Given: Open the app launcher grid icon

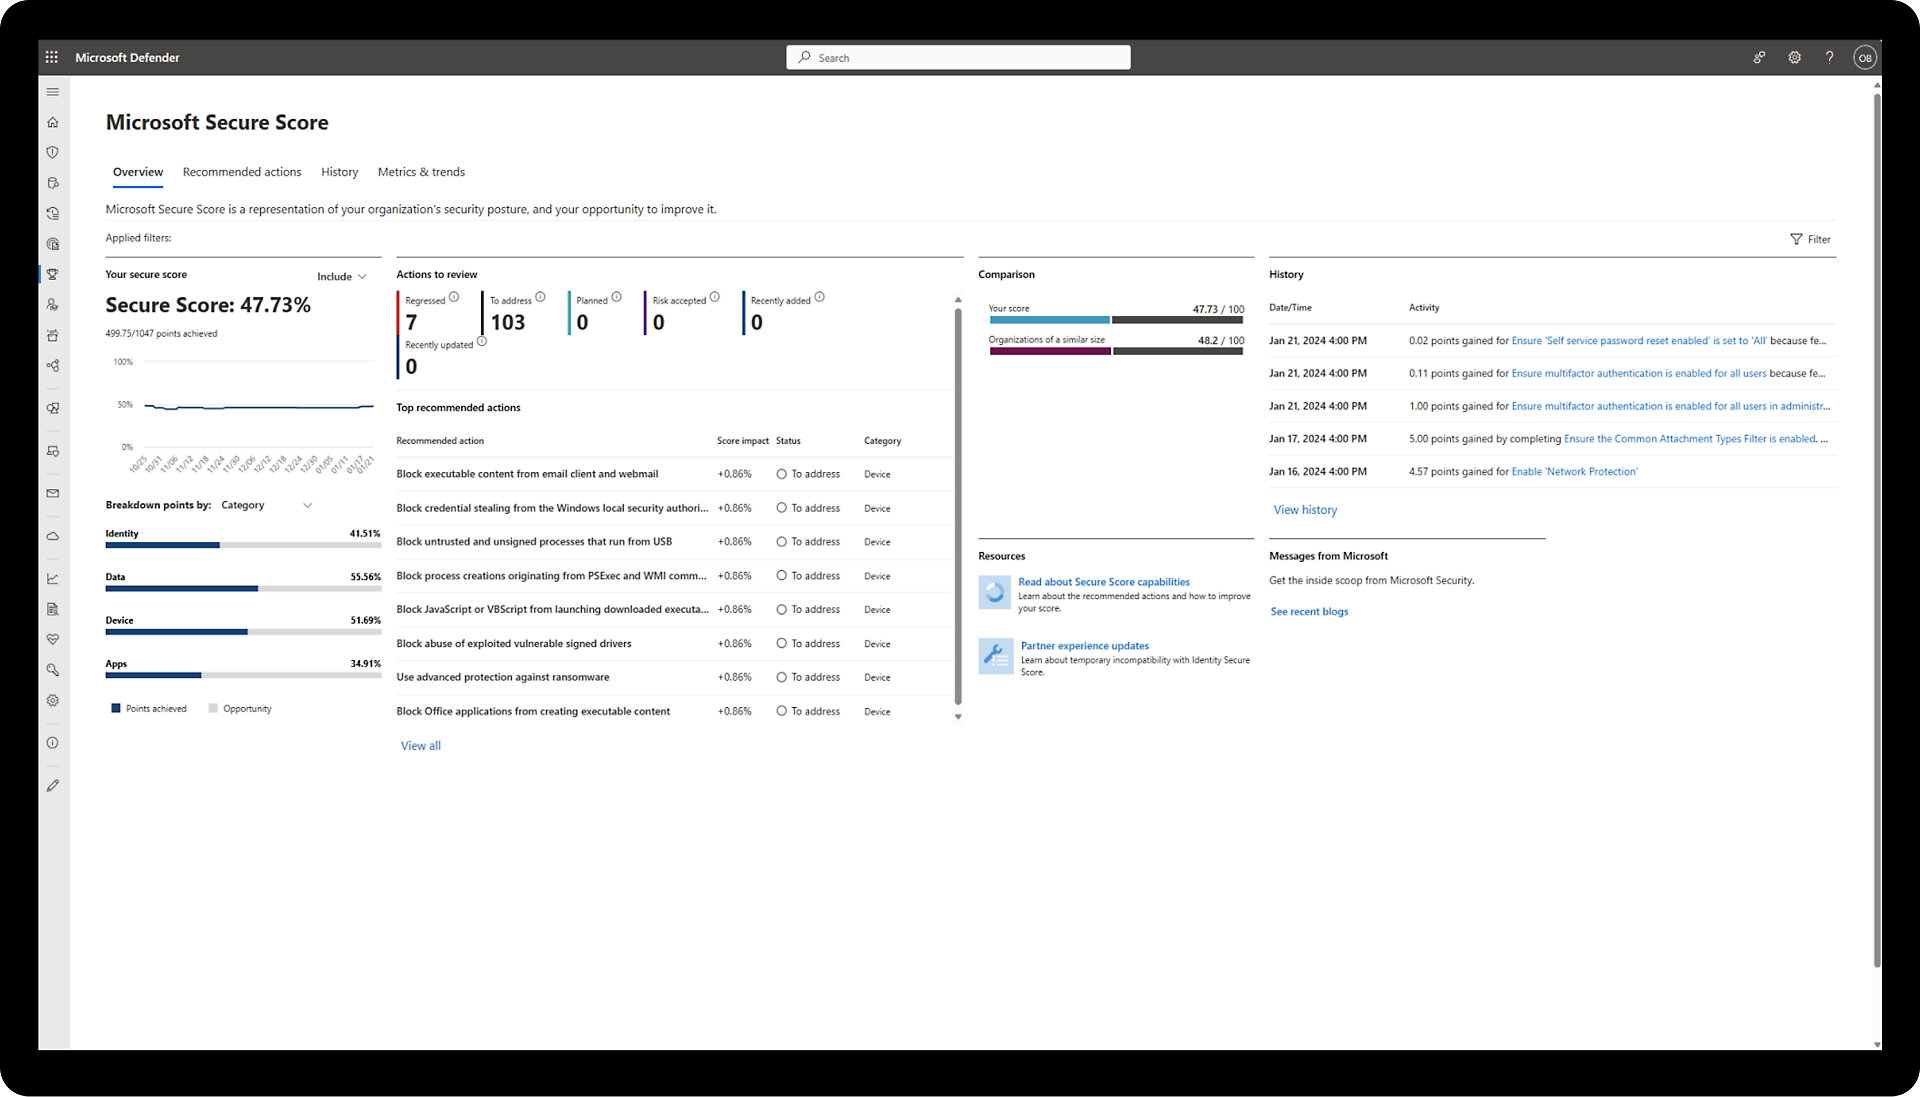Looking at the screenshot, I should (x=52, y=57).
